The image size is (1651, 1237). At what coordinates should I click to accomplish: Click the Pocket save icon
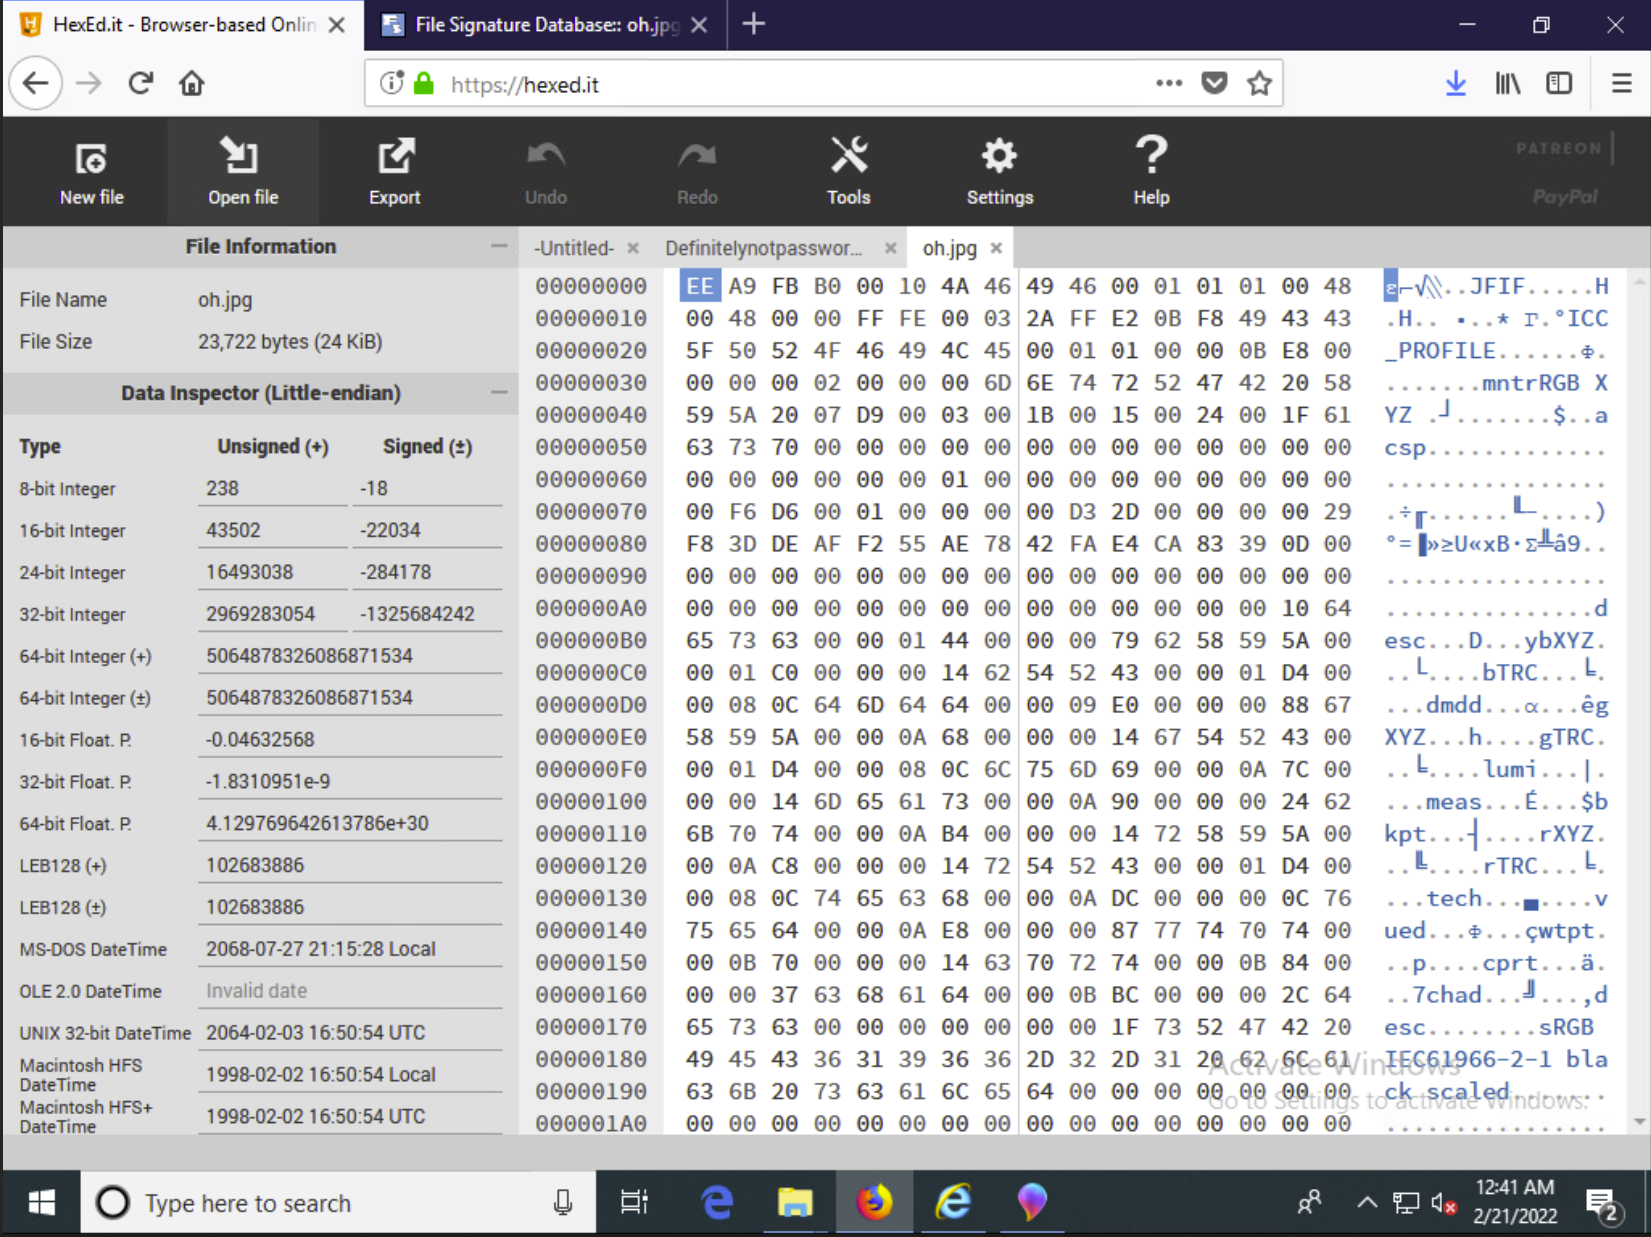(1214, 83)
